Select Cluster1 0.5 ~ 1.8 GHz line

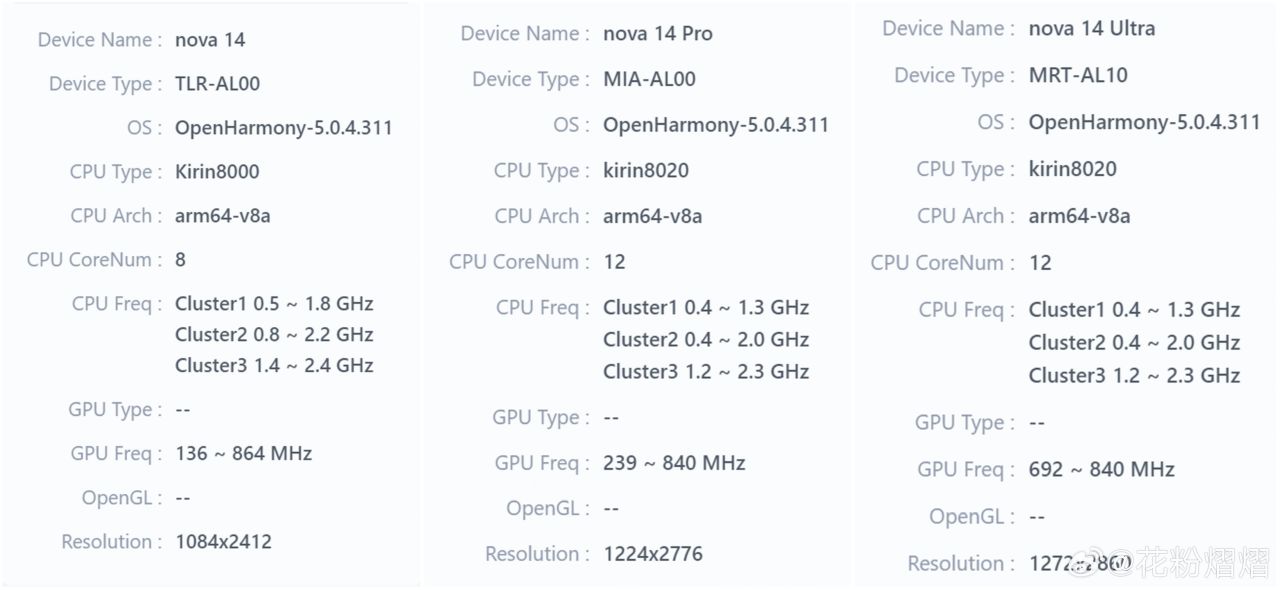(x=274, y=304)
